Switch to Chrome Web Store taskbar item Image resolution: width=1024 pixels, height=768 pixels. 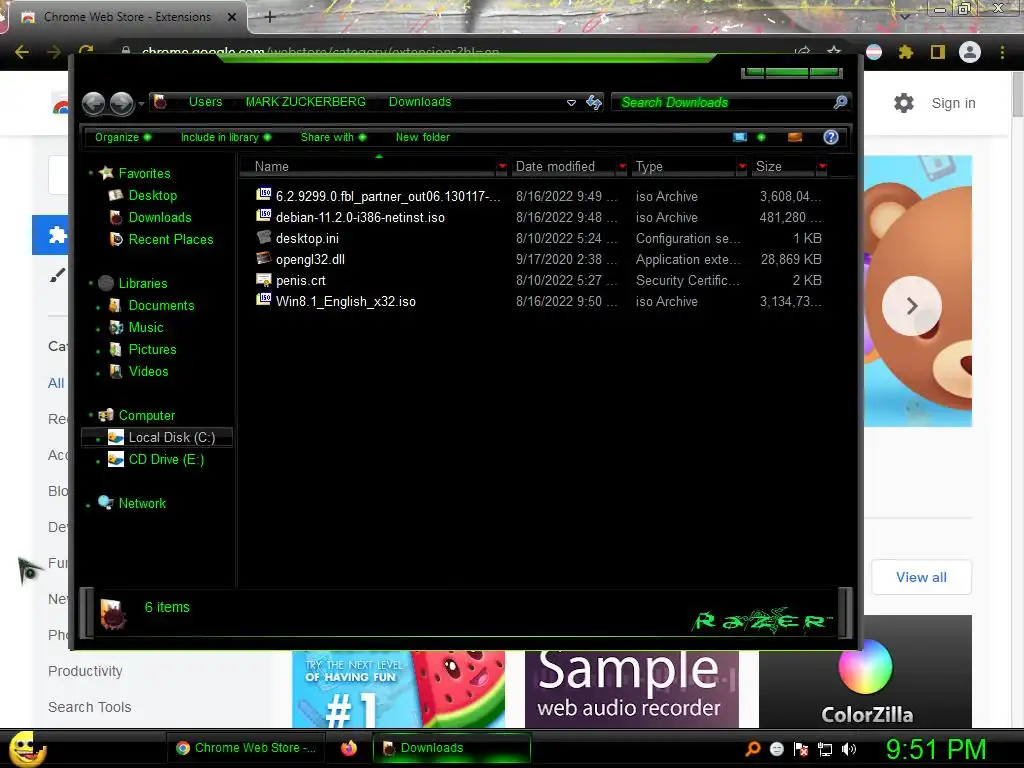[246, 748]
